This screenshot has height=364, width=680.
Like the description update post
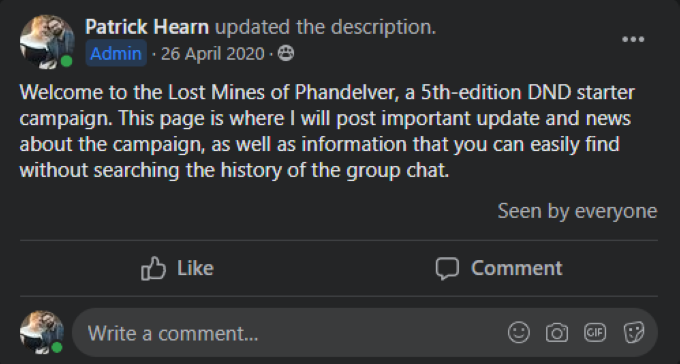pyautogui.click(x=178, y=268)
